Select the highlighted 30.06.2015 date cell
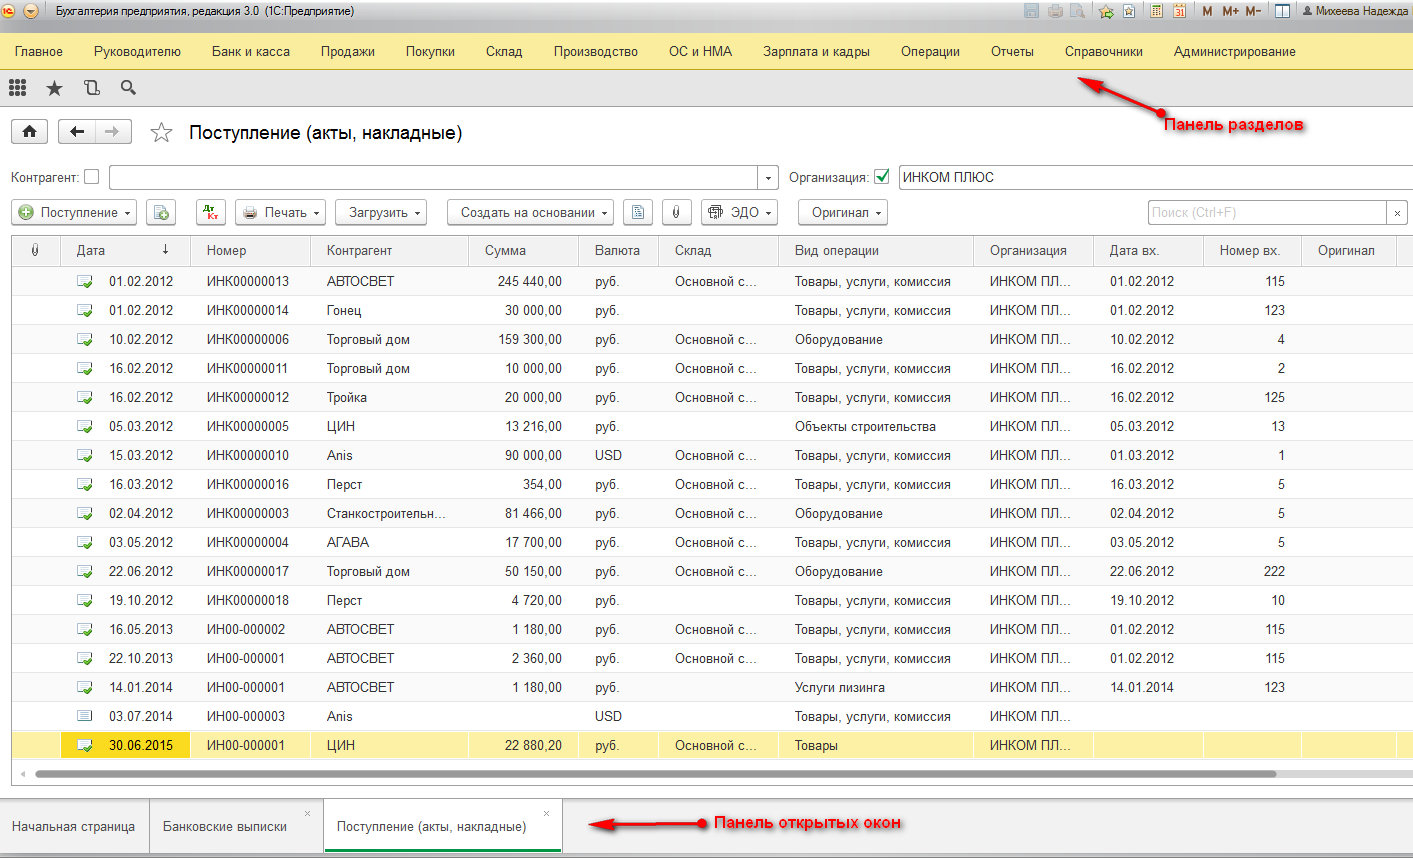This screenshot has width=1413, height=858. [x=125, y=745]
